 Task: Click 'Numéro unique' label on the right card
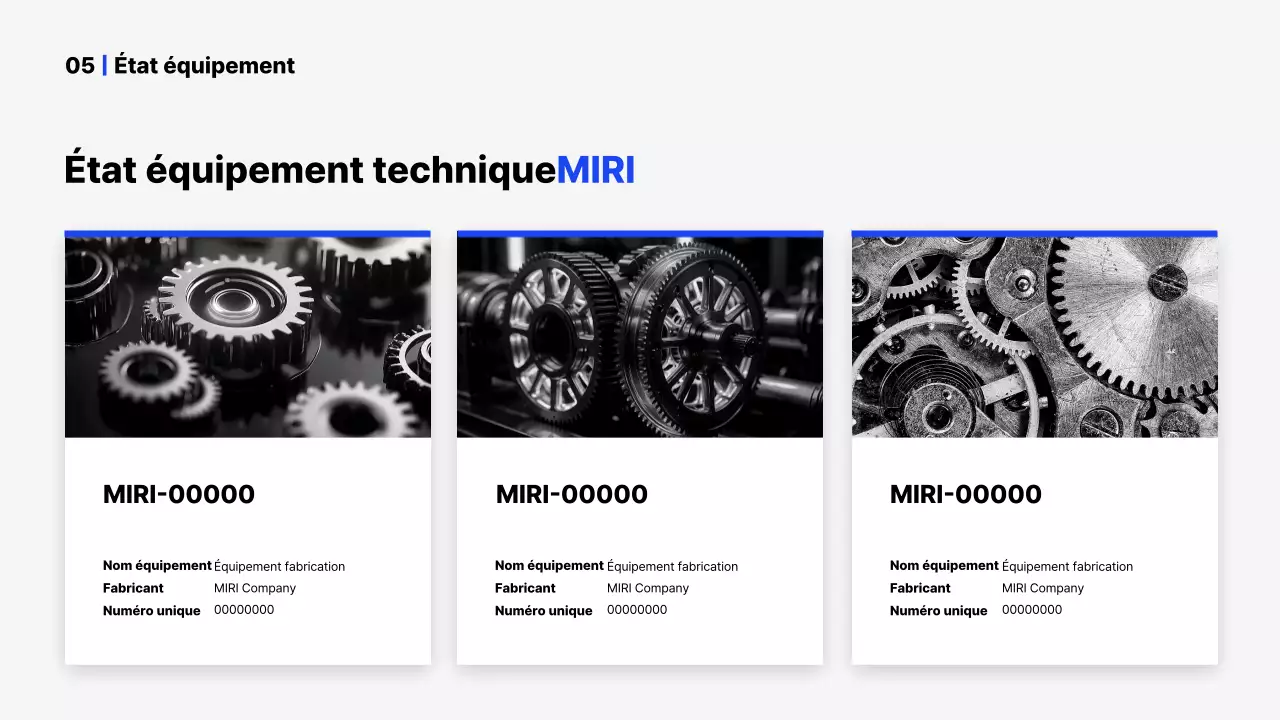938,610
